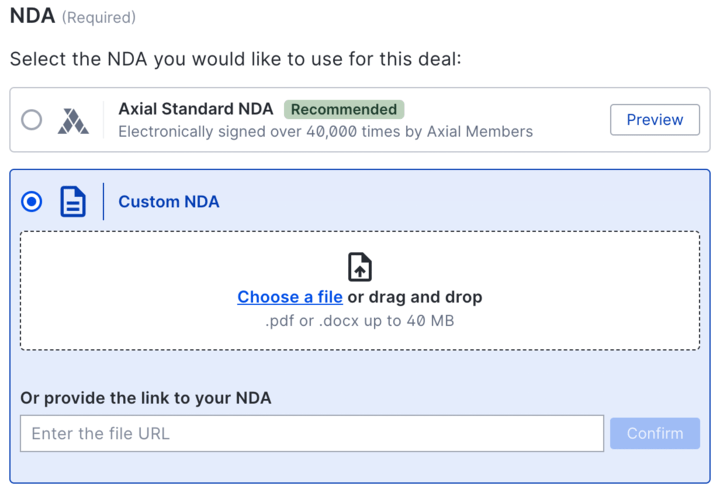Click the Axial Standard NDA title text
Image resolution: width=720 pixels, height=500 pixels.
(x=195, y=109)
